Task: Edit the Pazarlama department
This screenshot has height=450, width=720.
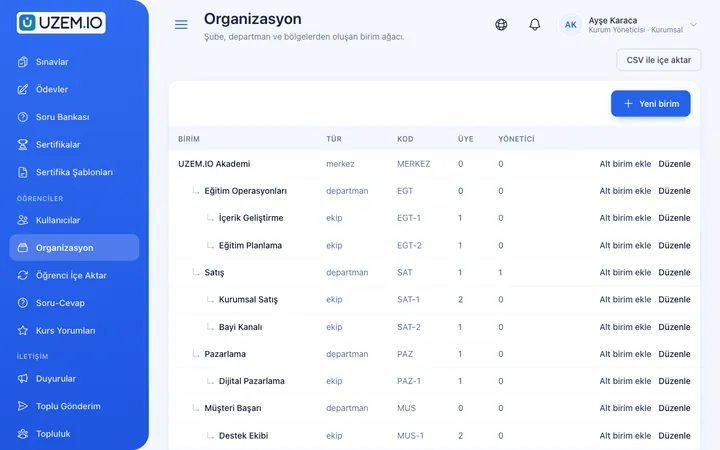Action: pos(674,354)
